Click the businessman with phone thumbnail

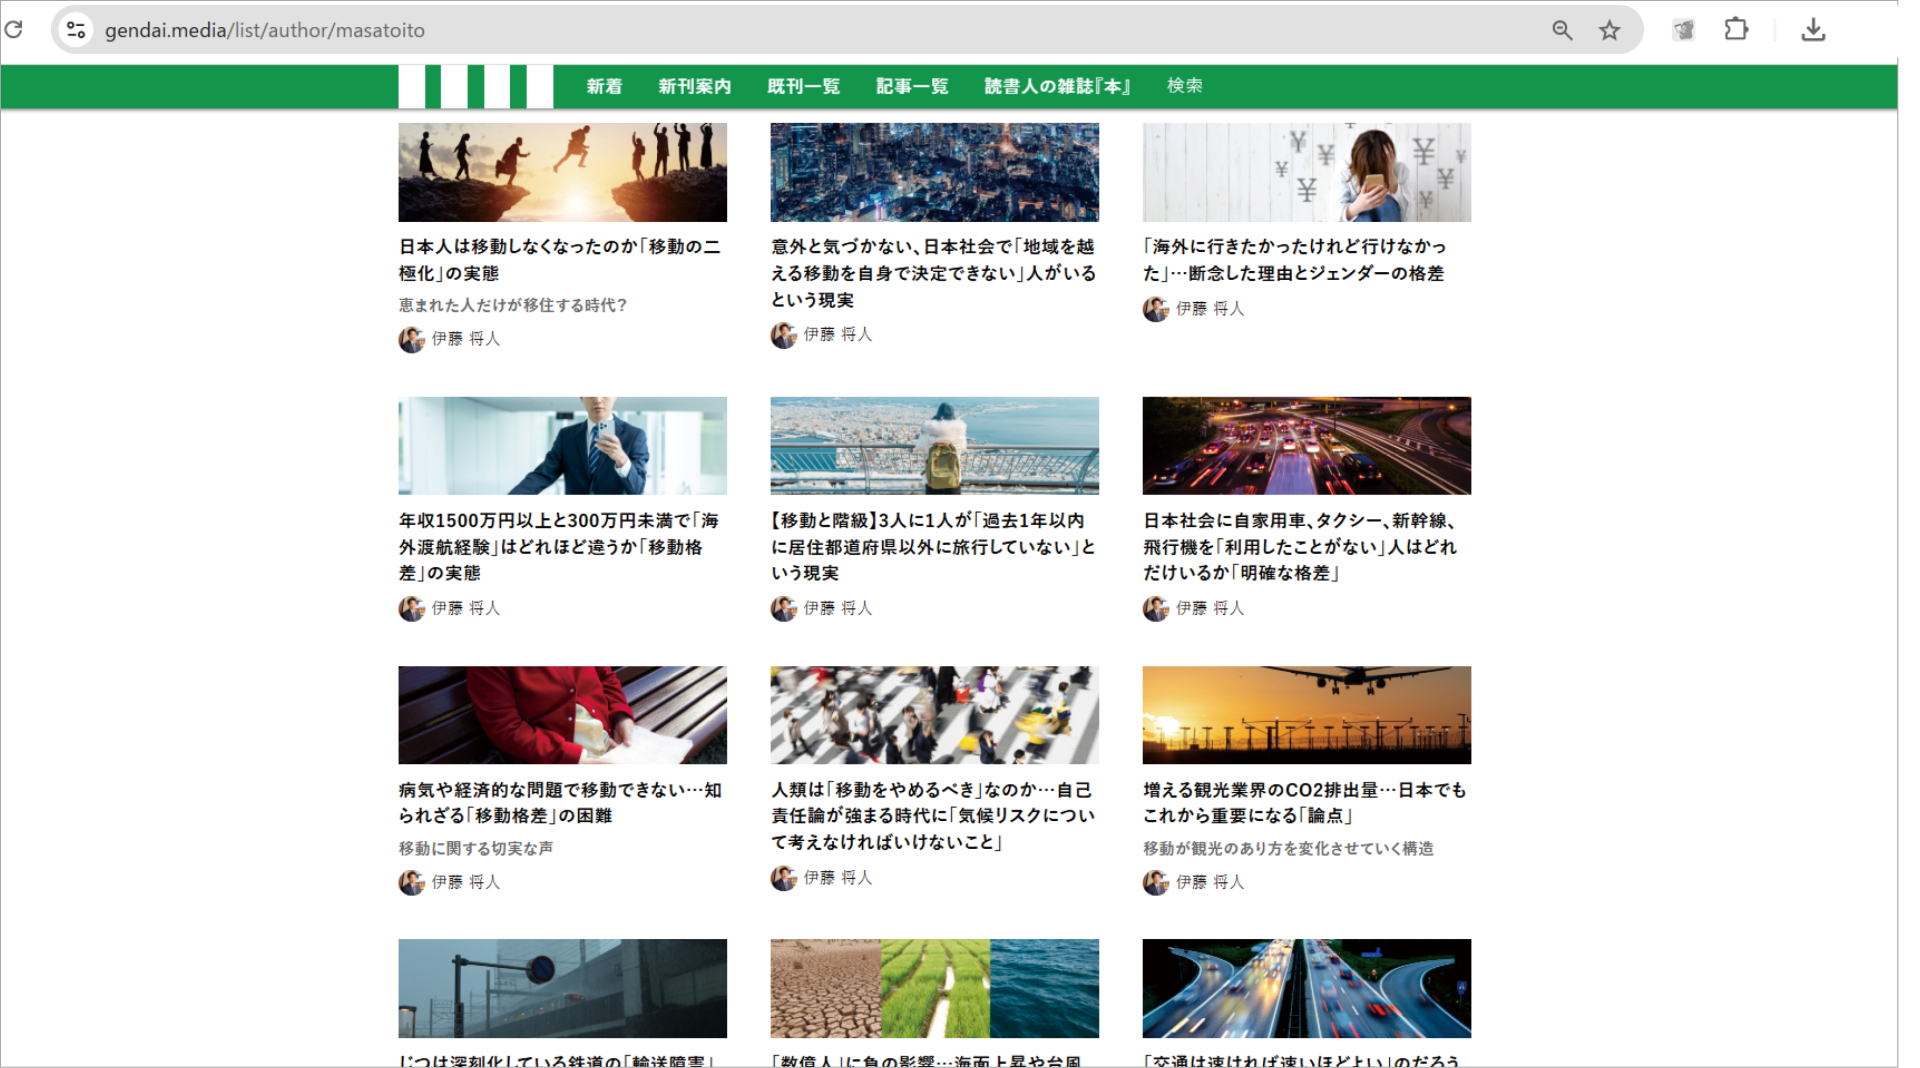[562, 446]
